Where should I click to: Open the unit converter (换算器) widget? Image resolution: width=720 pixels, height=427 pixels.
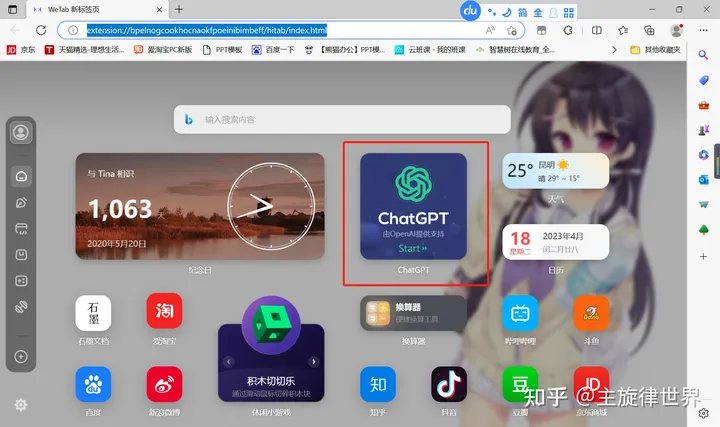pos(413,313)
